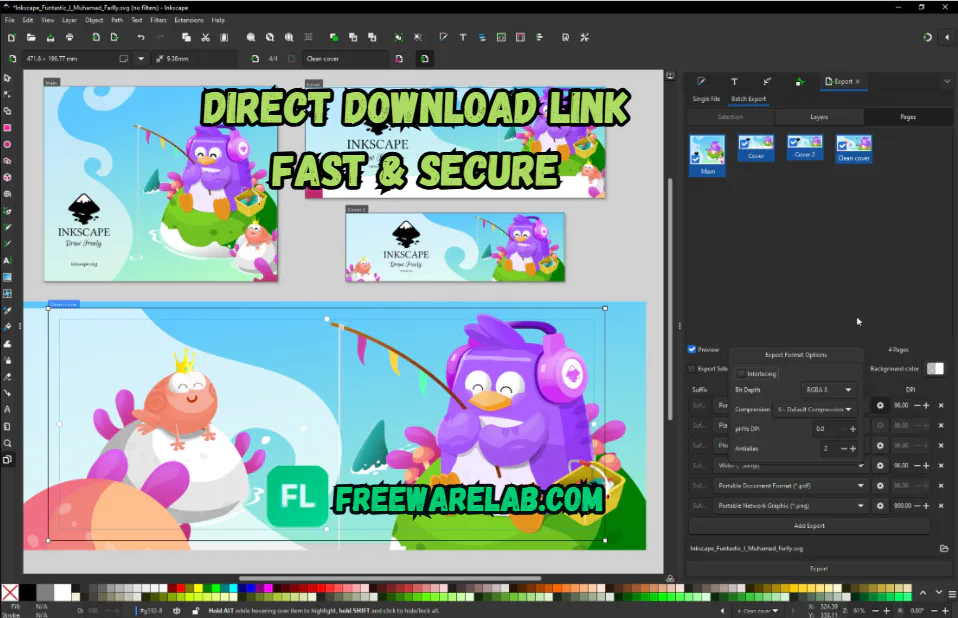The height and width of the screenshot is (618, 958).
Task: Open Text and Font dialog from the top toolbar
Action: 463,37
